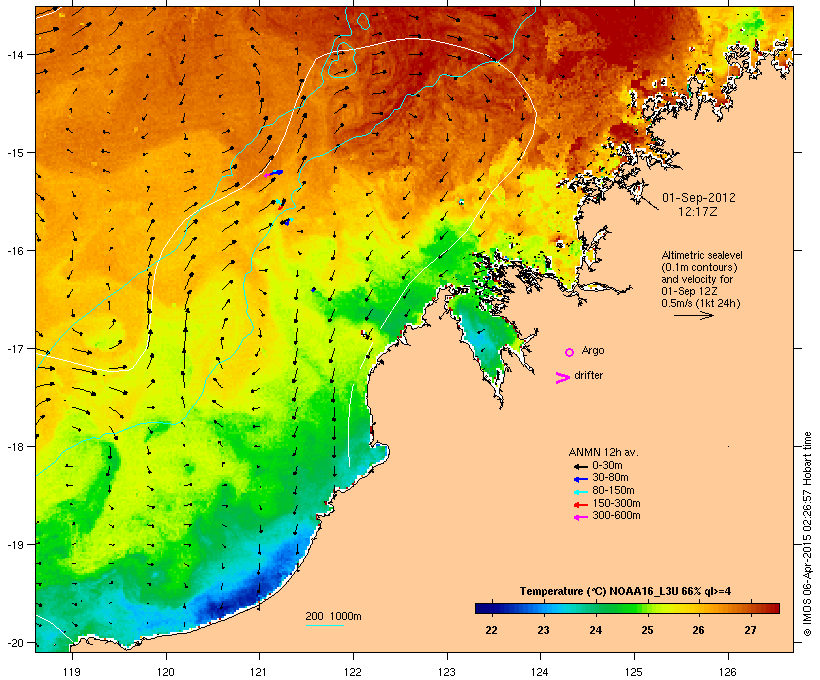Click the date label 01-Sep-2012
This screenshot has width=820, height=680.
699,198
